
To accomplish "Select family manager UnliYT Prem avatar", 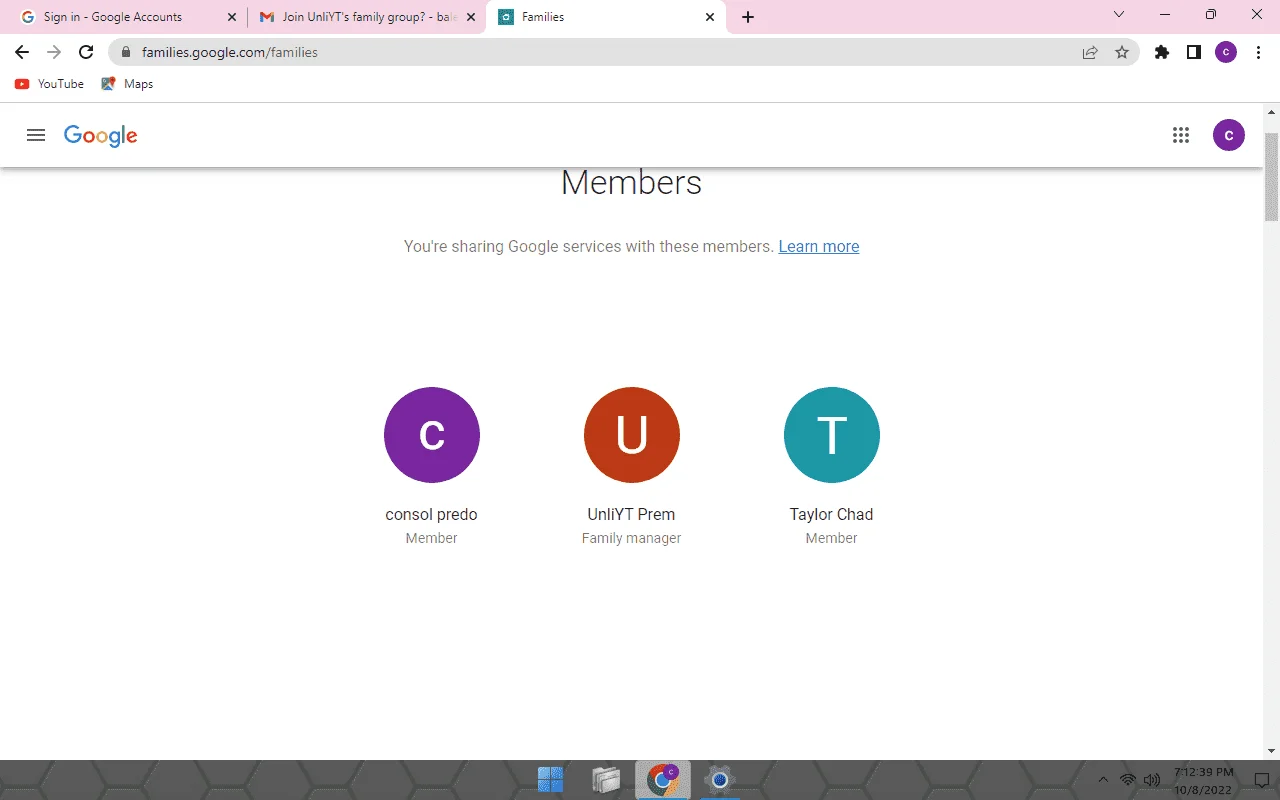I will coord(632,435).
